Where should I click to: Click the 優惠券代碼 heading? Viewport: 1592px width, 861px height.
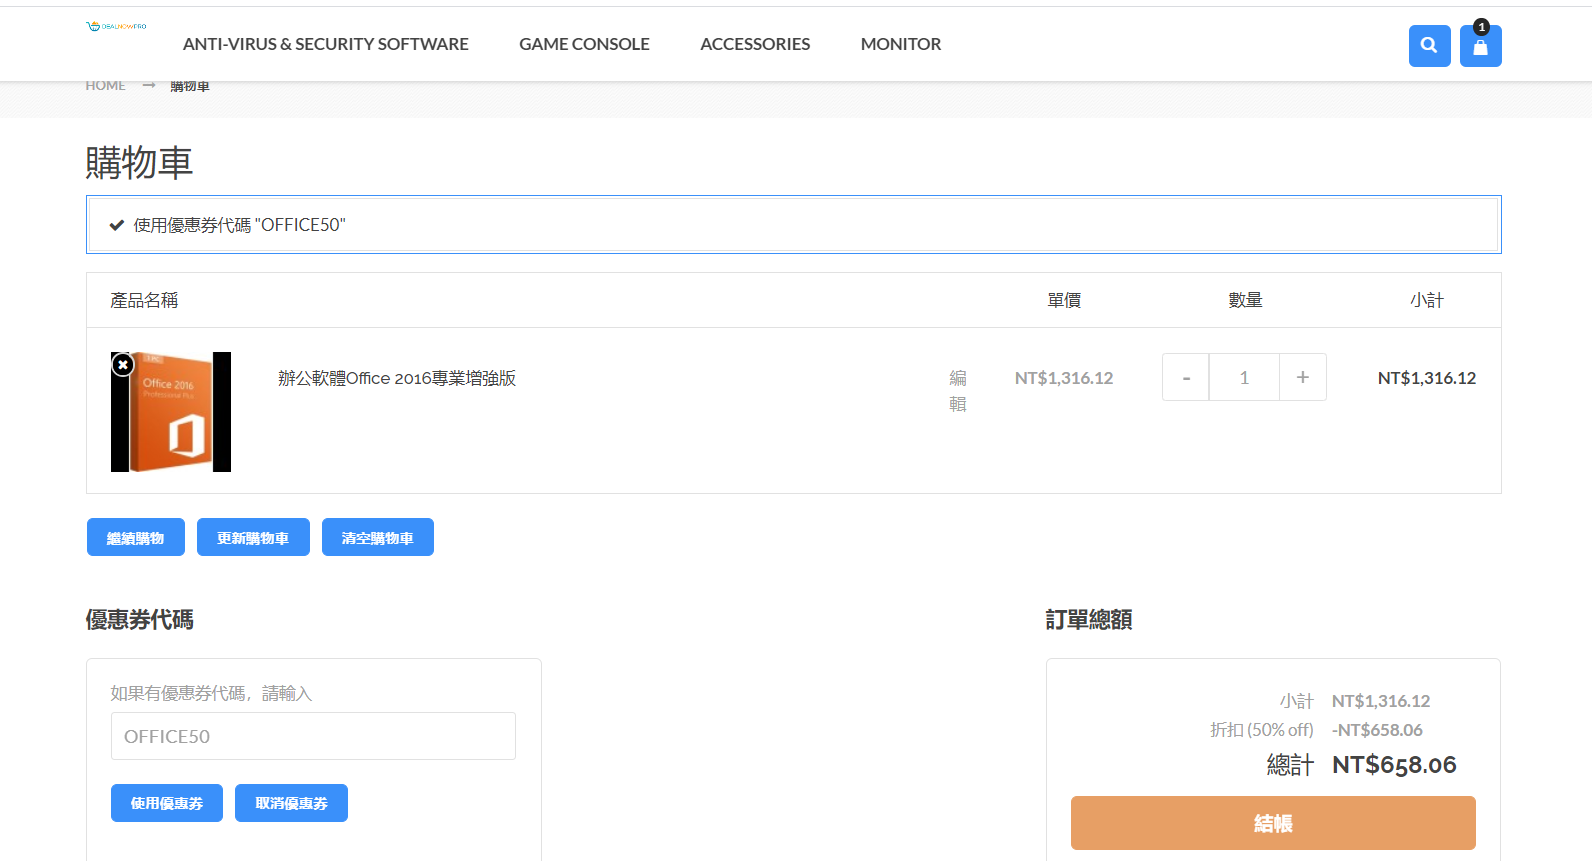[140, 620]
